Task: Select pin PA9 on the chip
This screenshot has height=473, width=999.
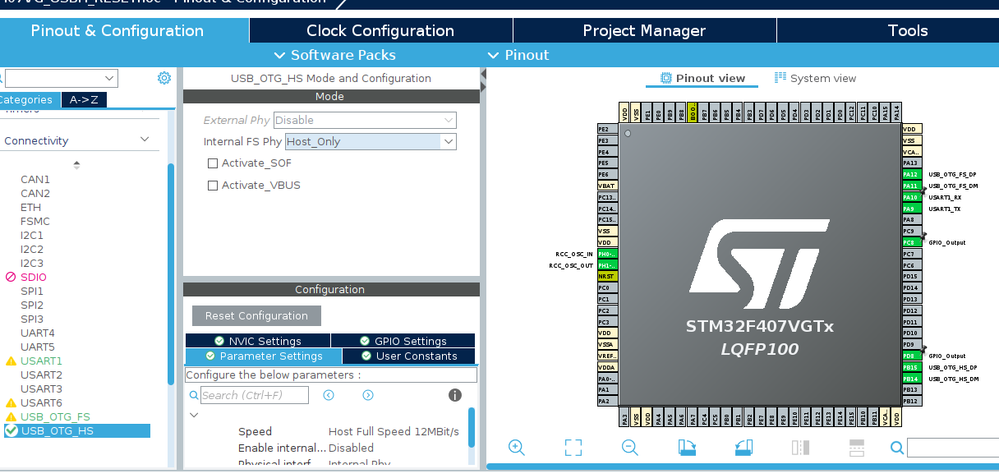Action: coord(912,208)
